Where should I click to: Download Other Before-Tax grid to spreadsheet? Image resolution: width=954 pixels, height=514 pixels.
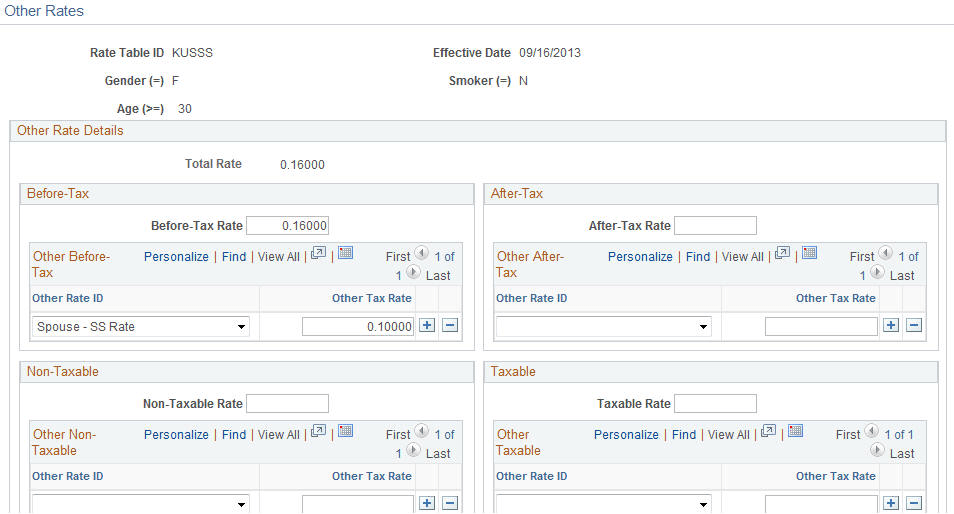[x=346, y=253]
